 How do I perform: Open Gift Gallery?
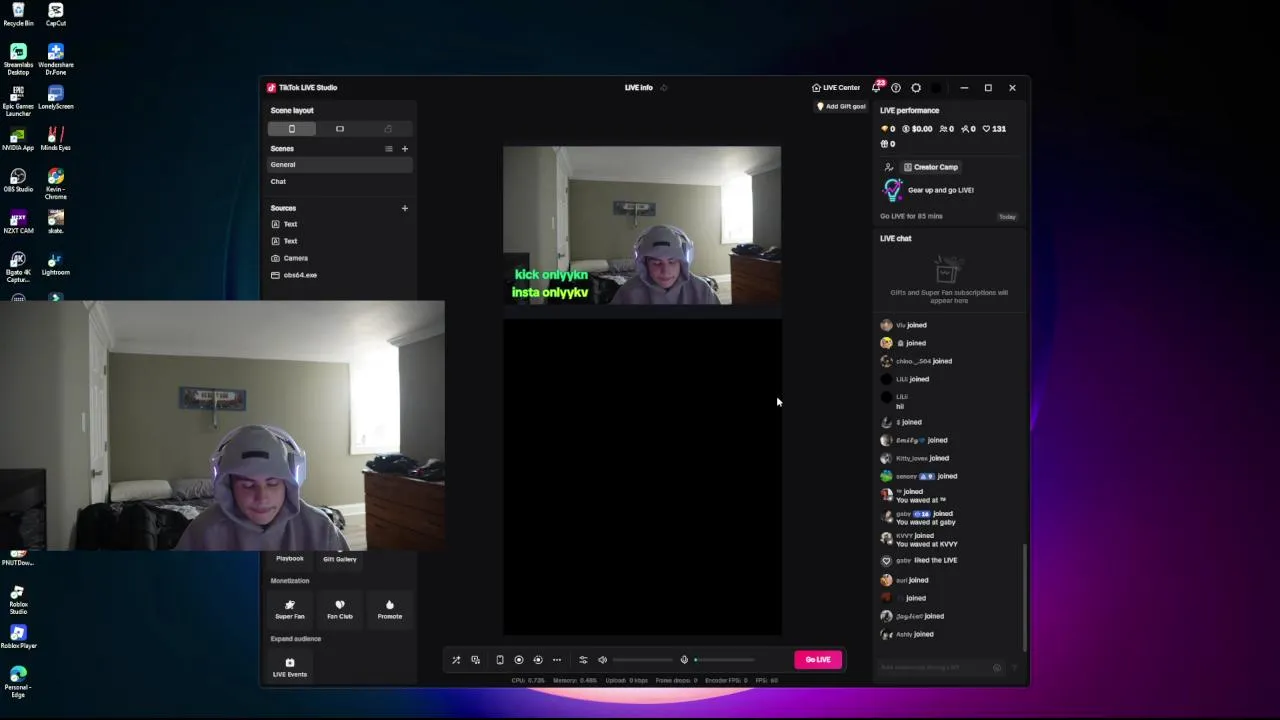coord(340,559)
